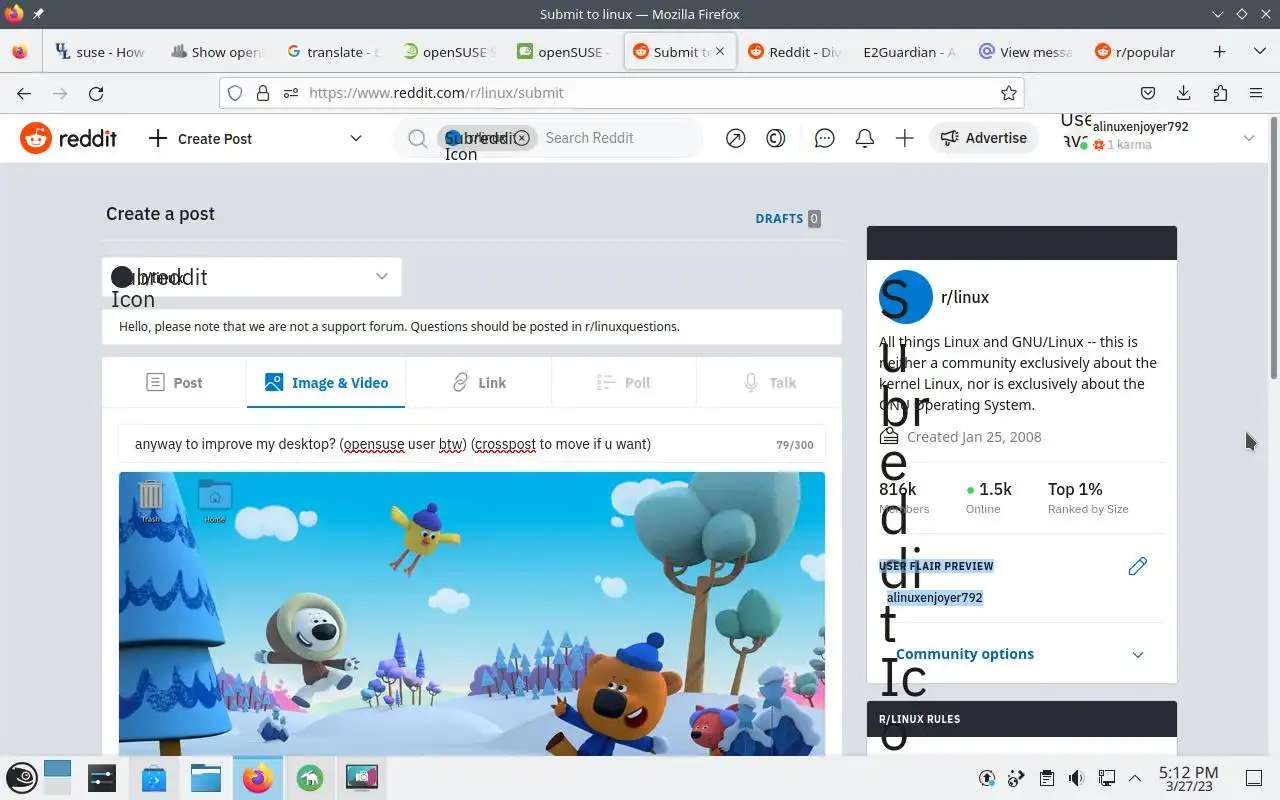The height and width of the screenshot is (800, 1280).
Task: Click into the post title field
Action: point(472,444)
